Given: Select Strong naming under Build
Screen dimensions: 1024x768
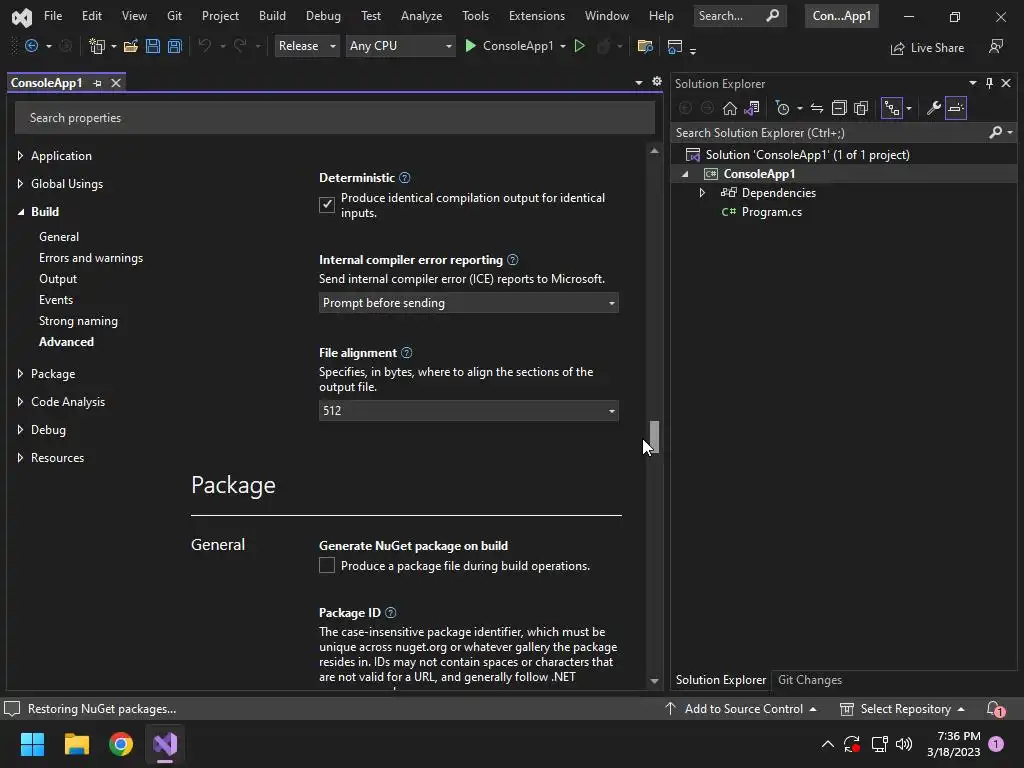Looking at the screenshot, I should point(78,321).
